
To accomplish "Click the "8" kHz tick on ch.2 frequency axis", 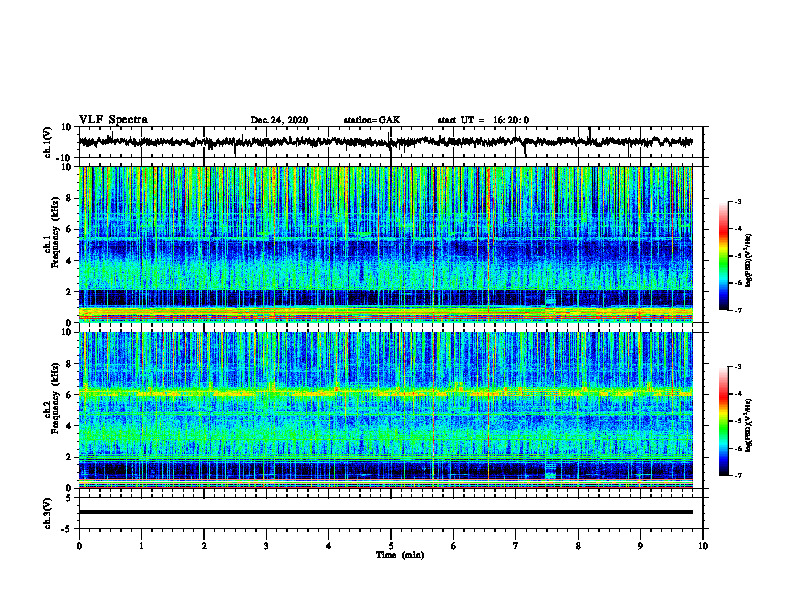I will [x=69, y=364].
